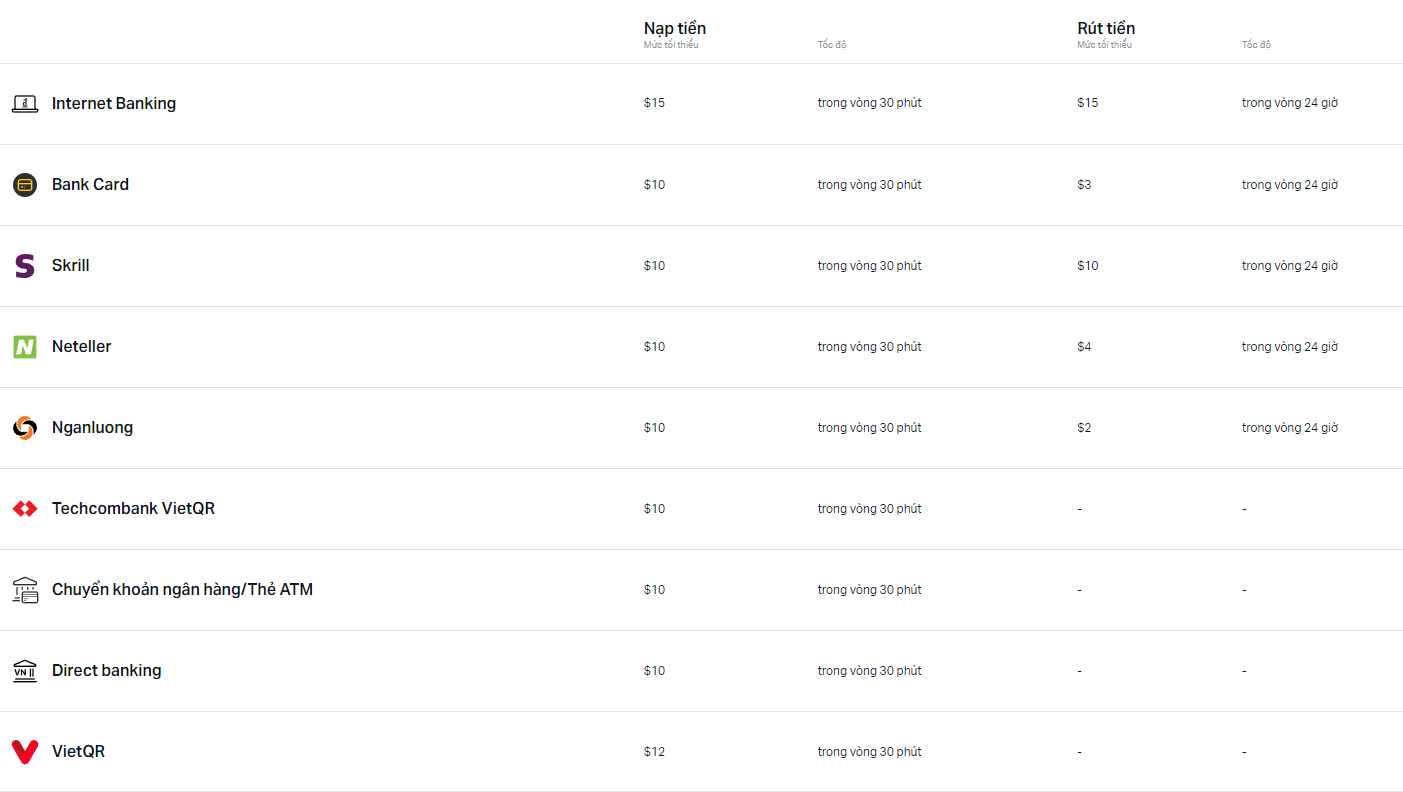Click the red Techcombank VietQR logo
Viewport: 1403px width, 792px height.
[x=25, y=508]
